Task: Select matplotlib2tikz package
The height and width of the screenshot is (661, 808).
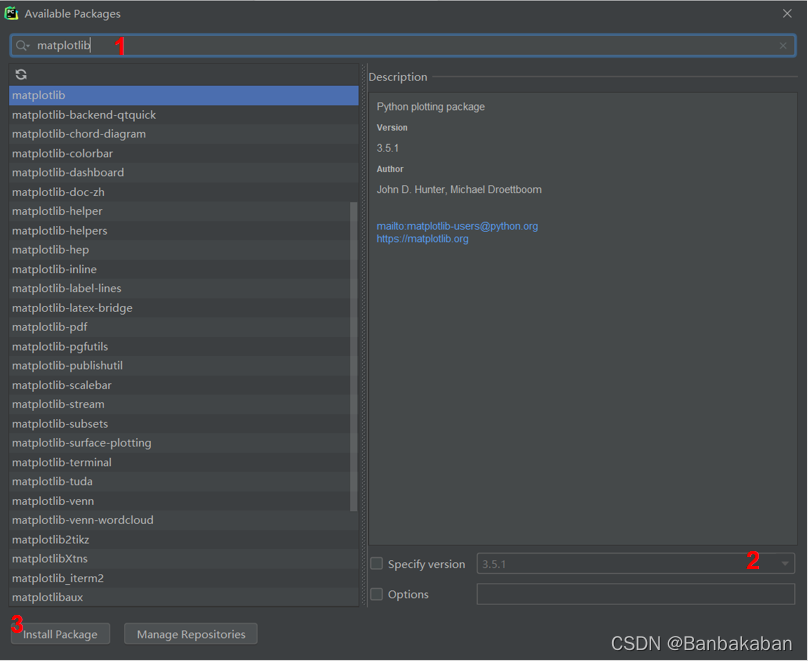Action: pyautogui.click(x=183, y=540)
